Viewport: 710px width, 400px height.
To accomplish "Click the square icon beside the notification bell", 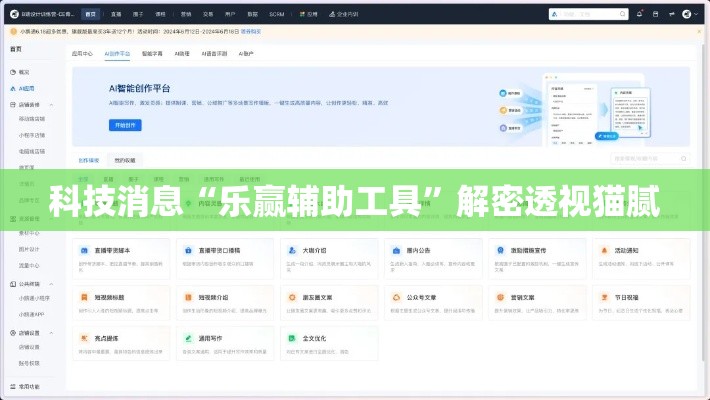I will pos(655,14).
